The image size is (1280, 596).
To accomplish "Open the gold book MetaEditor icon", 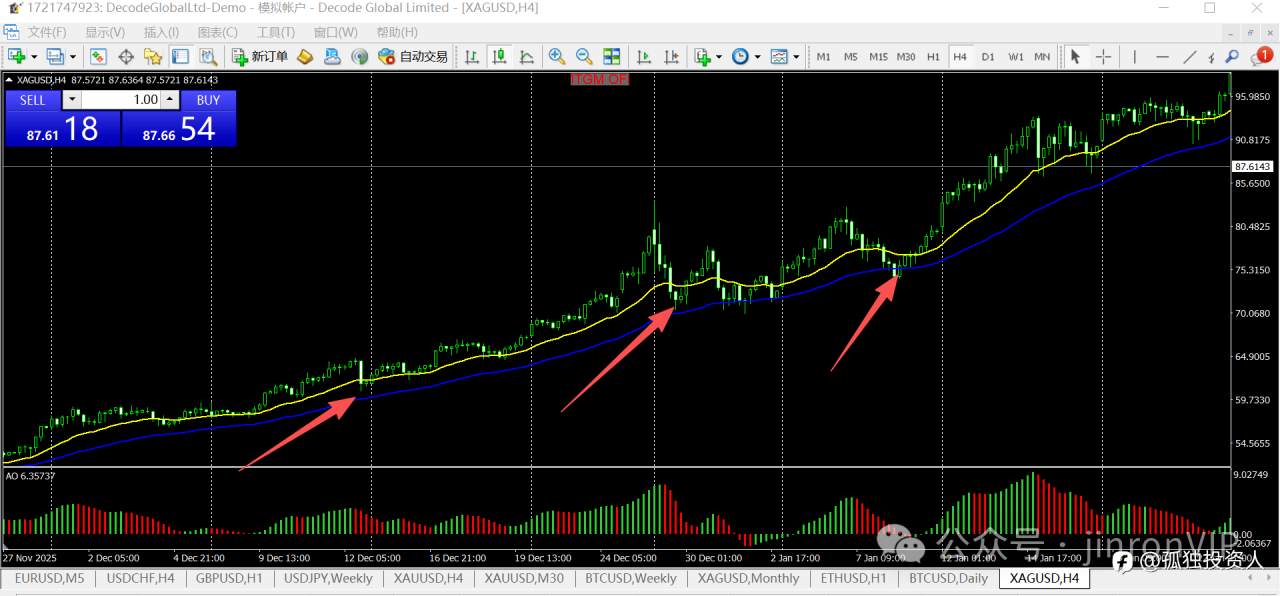I will (x=305, y=57).
